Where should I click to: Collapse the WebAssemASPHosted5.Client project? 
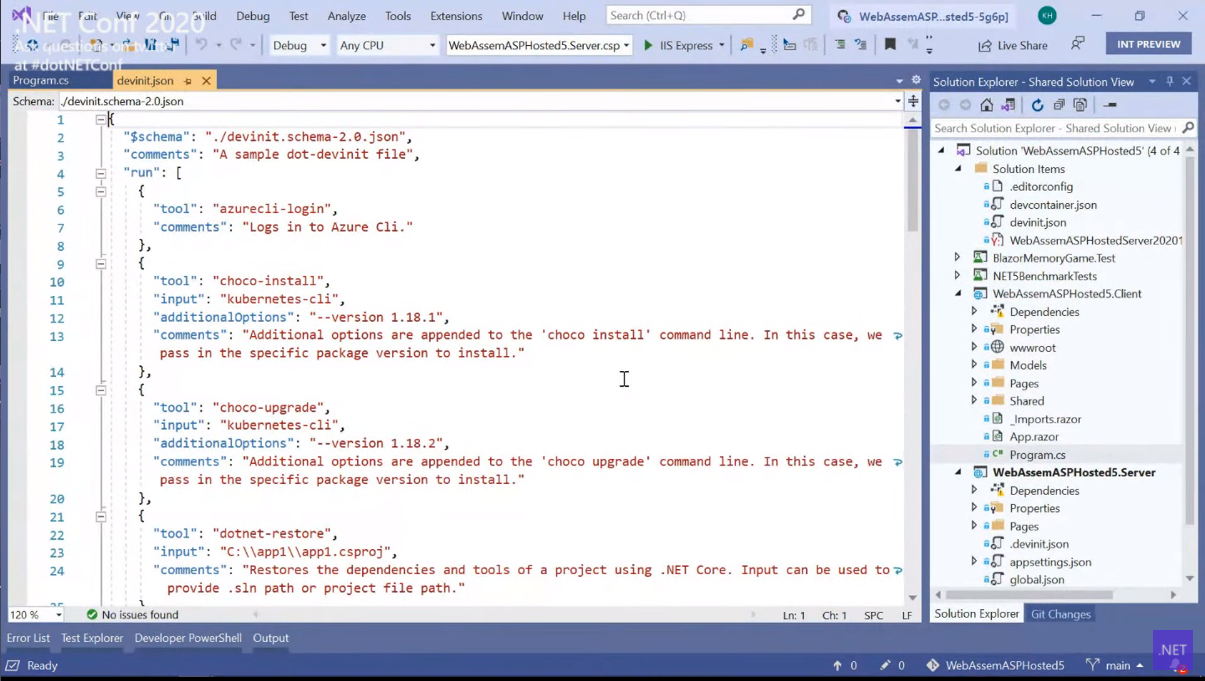(x=957, y=294)
